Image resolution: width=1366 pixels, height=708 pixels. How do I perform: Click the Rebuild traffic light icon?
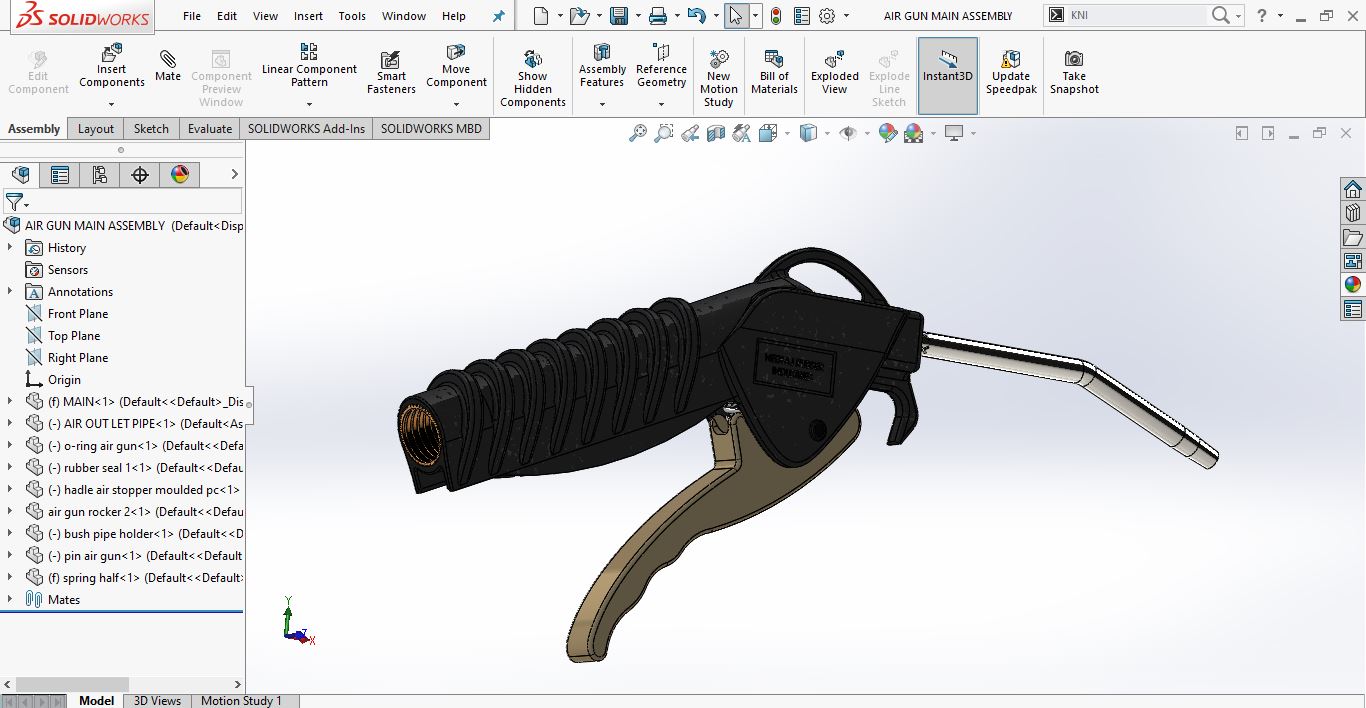(777, 16)
